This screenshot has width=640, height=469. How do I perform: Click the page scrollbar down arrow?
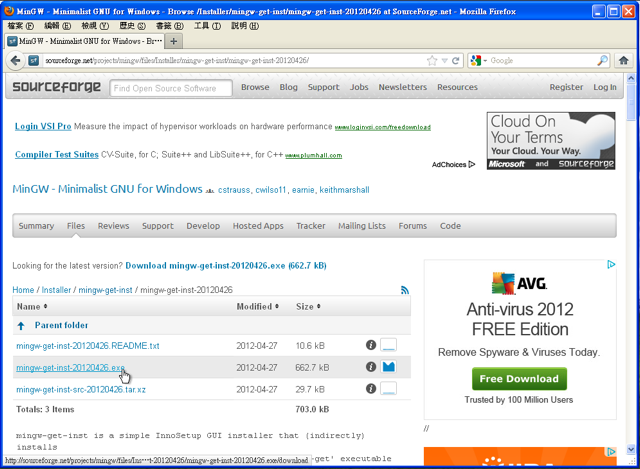click(x=631, y=449)
